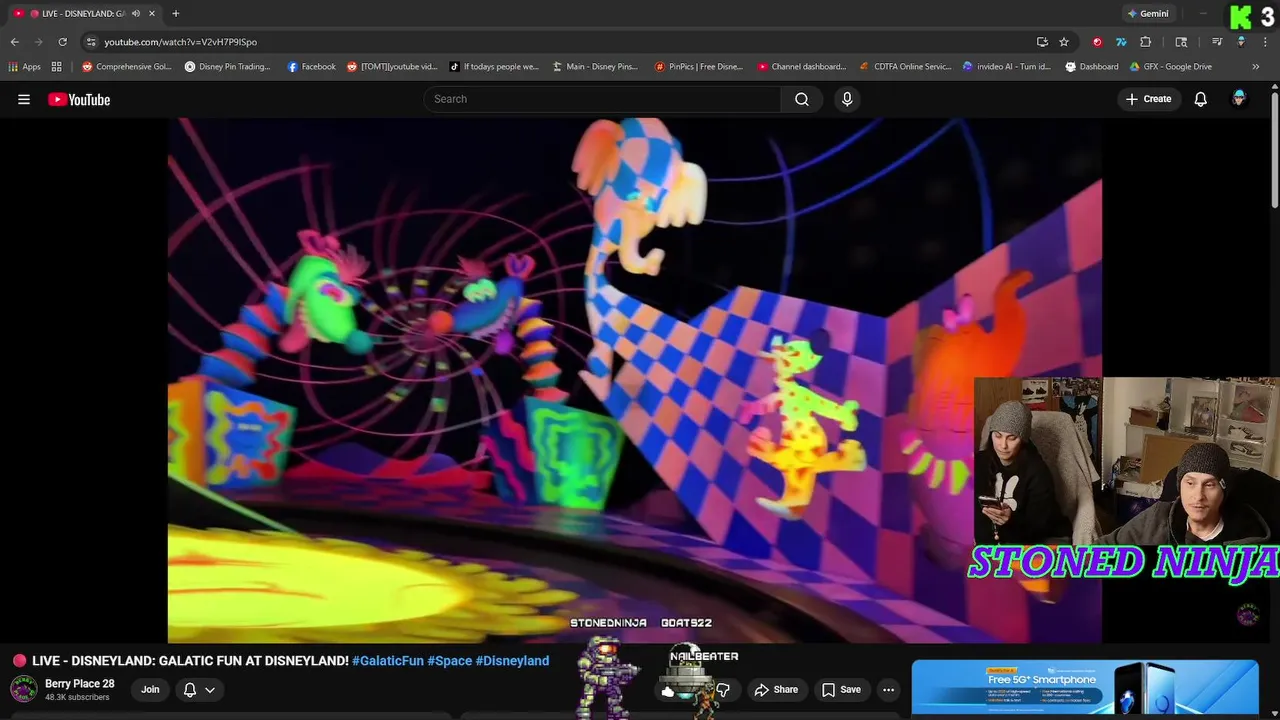
Task: Open the media control playlist icon
Action: coord(1217,42)
